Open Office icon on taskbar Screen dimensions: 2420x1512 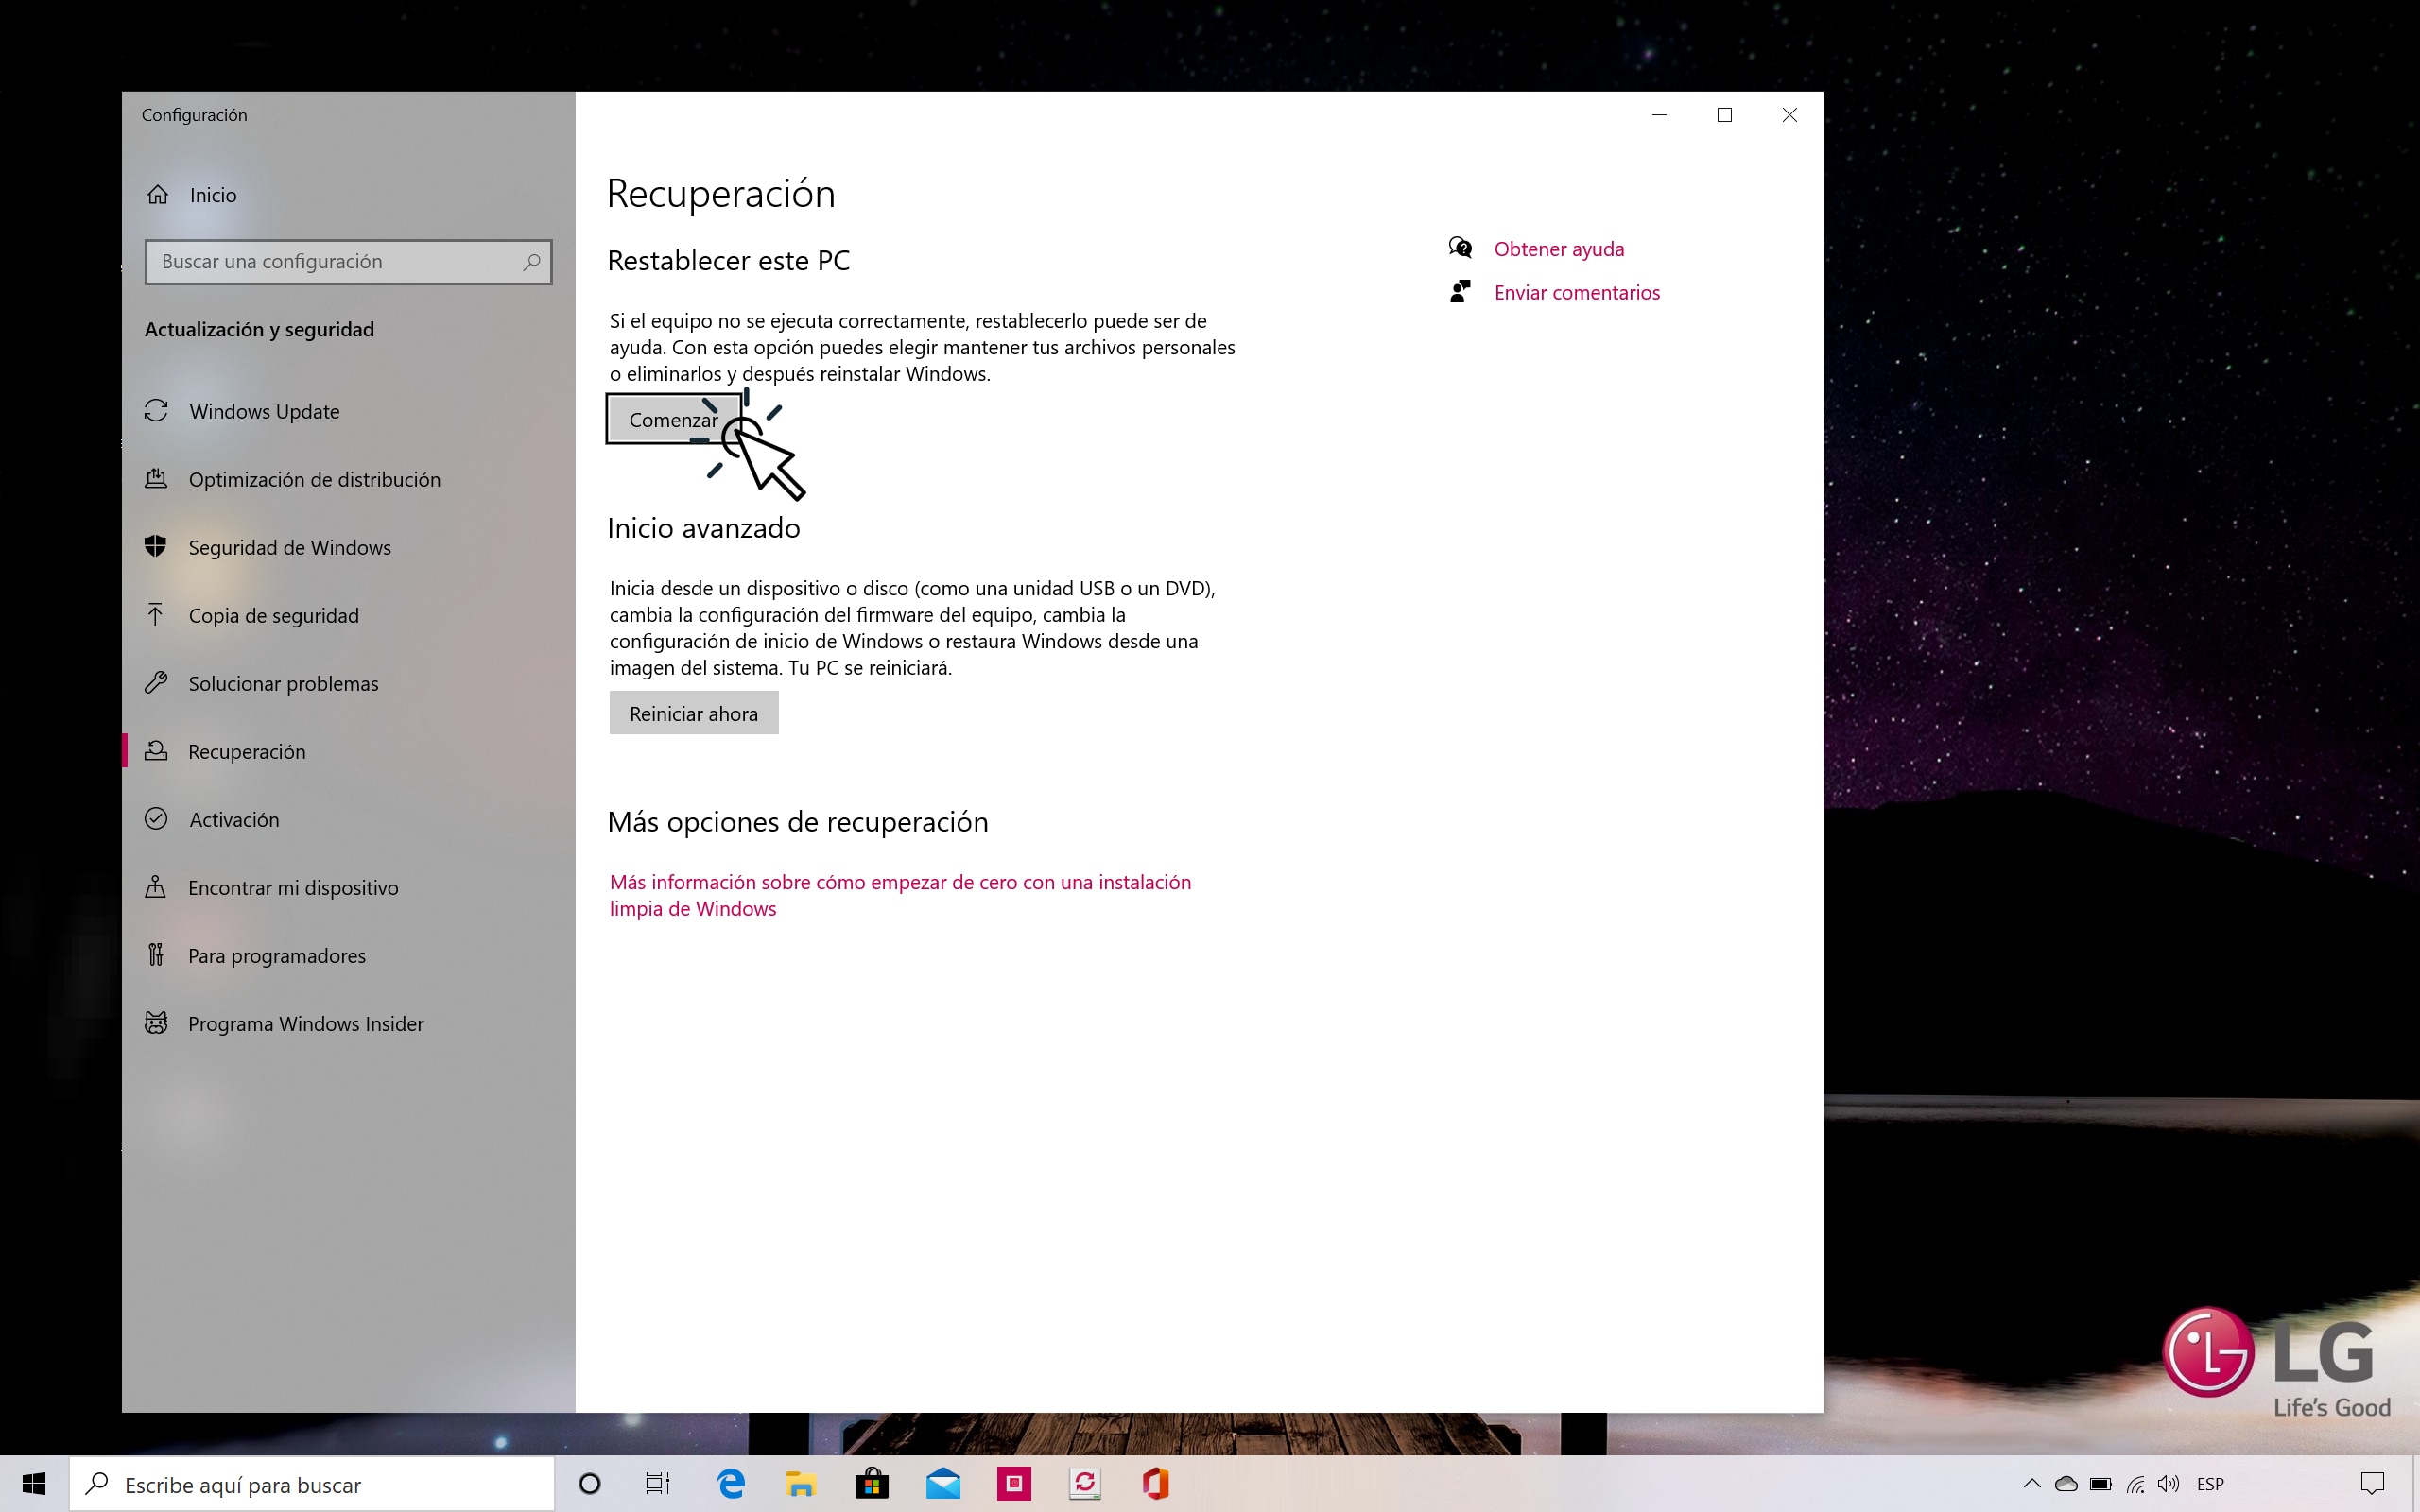(1155, 1484)
